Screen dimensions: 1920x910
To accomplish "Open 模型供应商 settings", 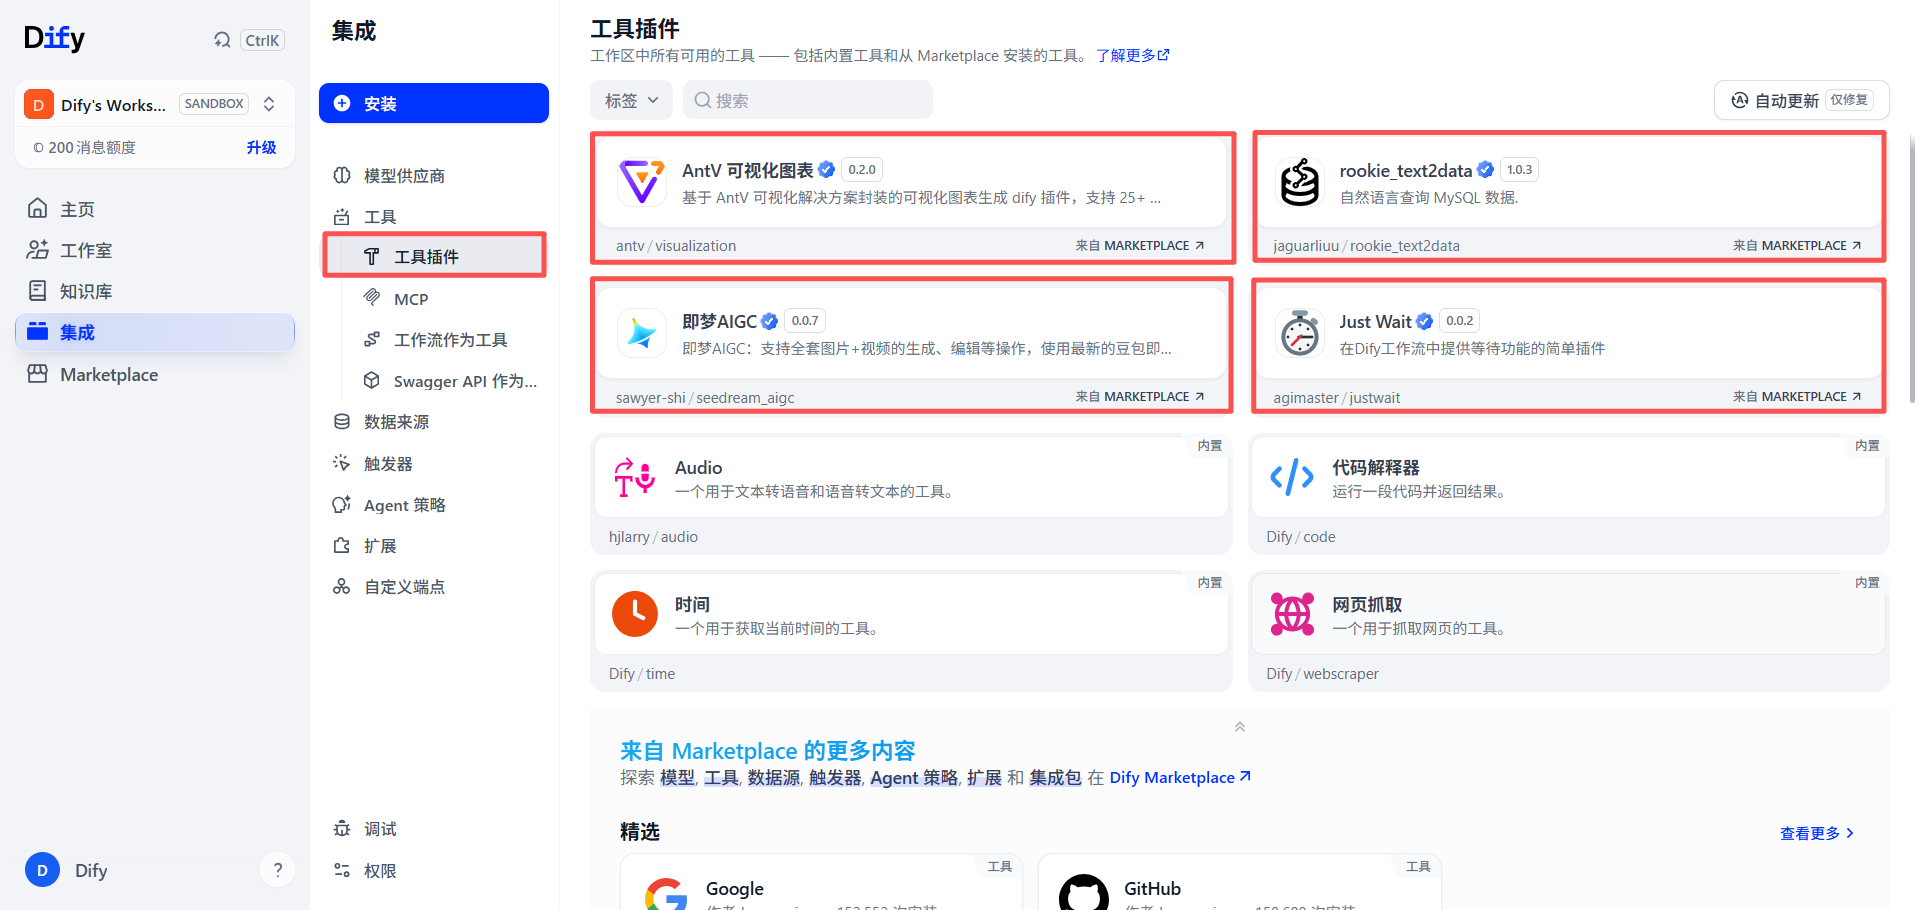I will (x=434, y=176).
